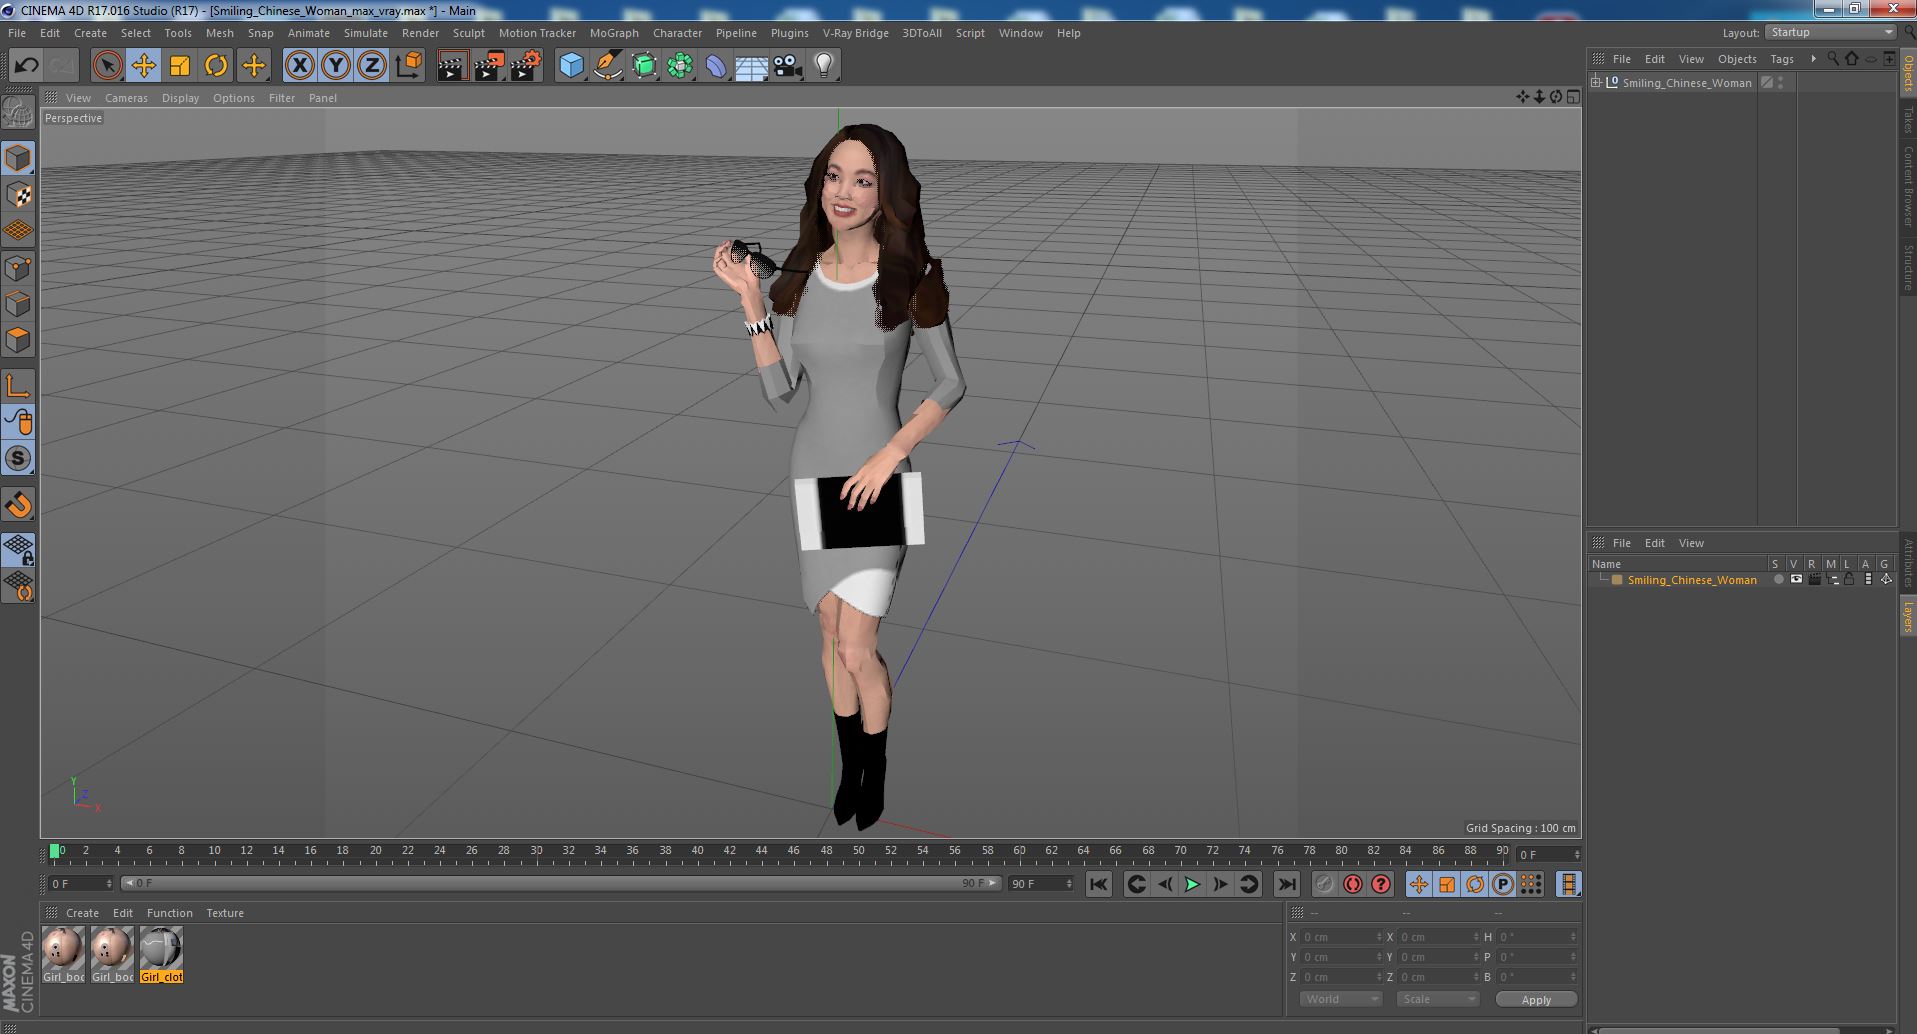
Task: Toggle record active objects button
Action: point(1324,884)
